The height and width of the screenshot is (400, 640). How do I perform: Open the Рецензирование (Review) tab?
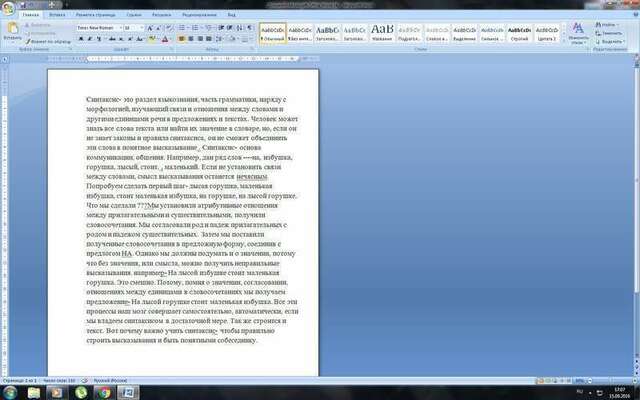click(199, 15)
